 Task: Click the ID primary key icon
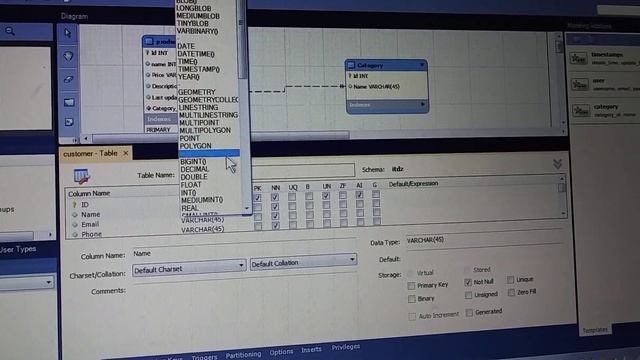point(74,204)
